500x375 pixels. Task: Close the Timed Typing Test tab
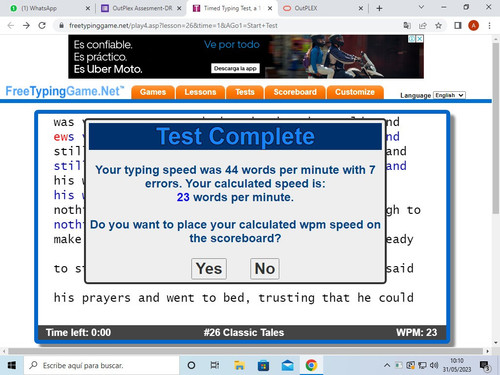(270, 8)
